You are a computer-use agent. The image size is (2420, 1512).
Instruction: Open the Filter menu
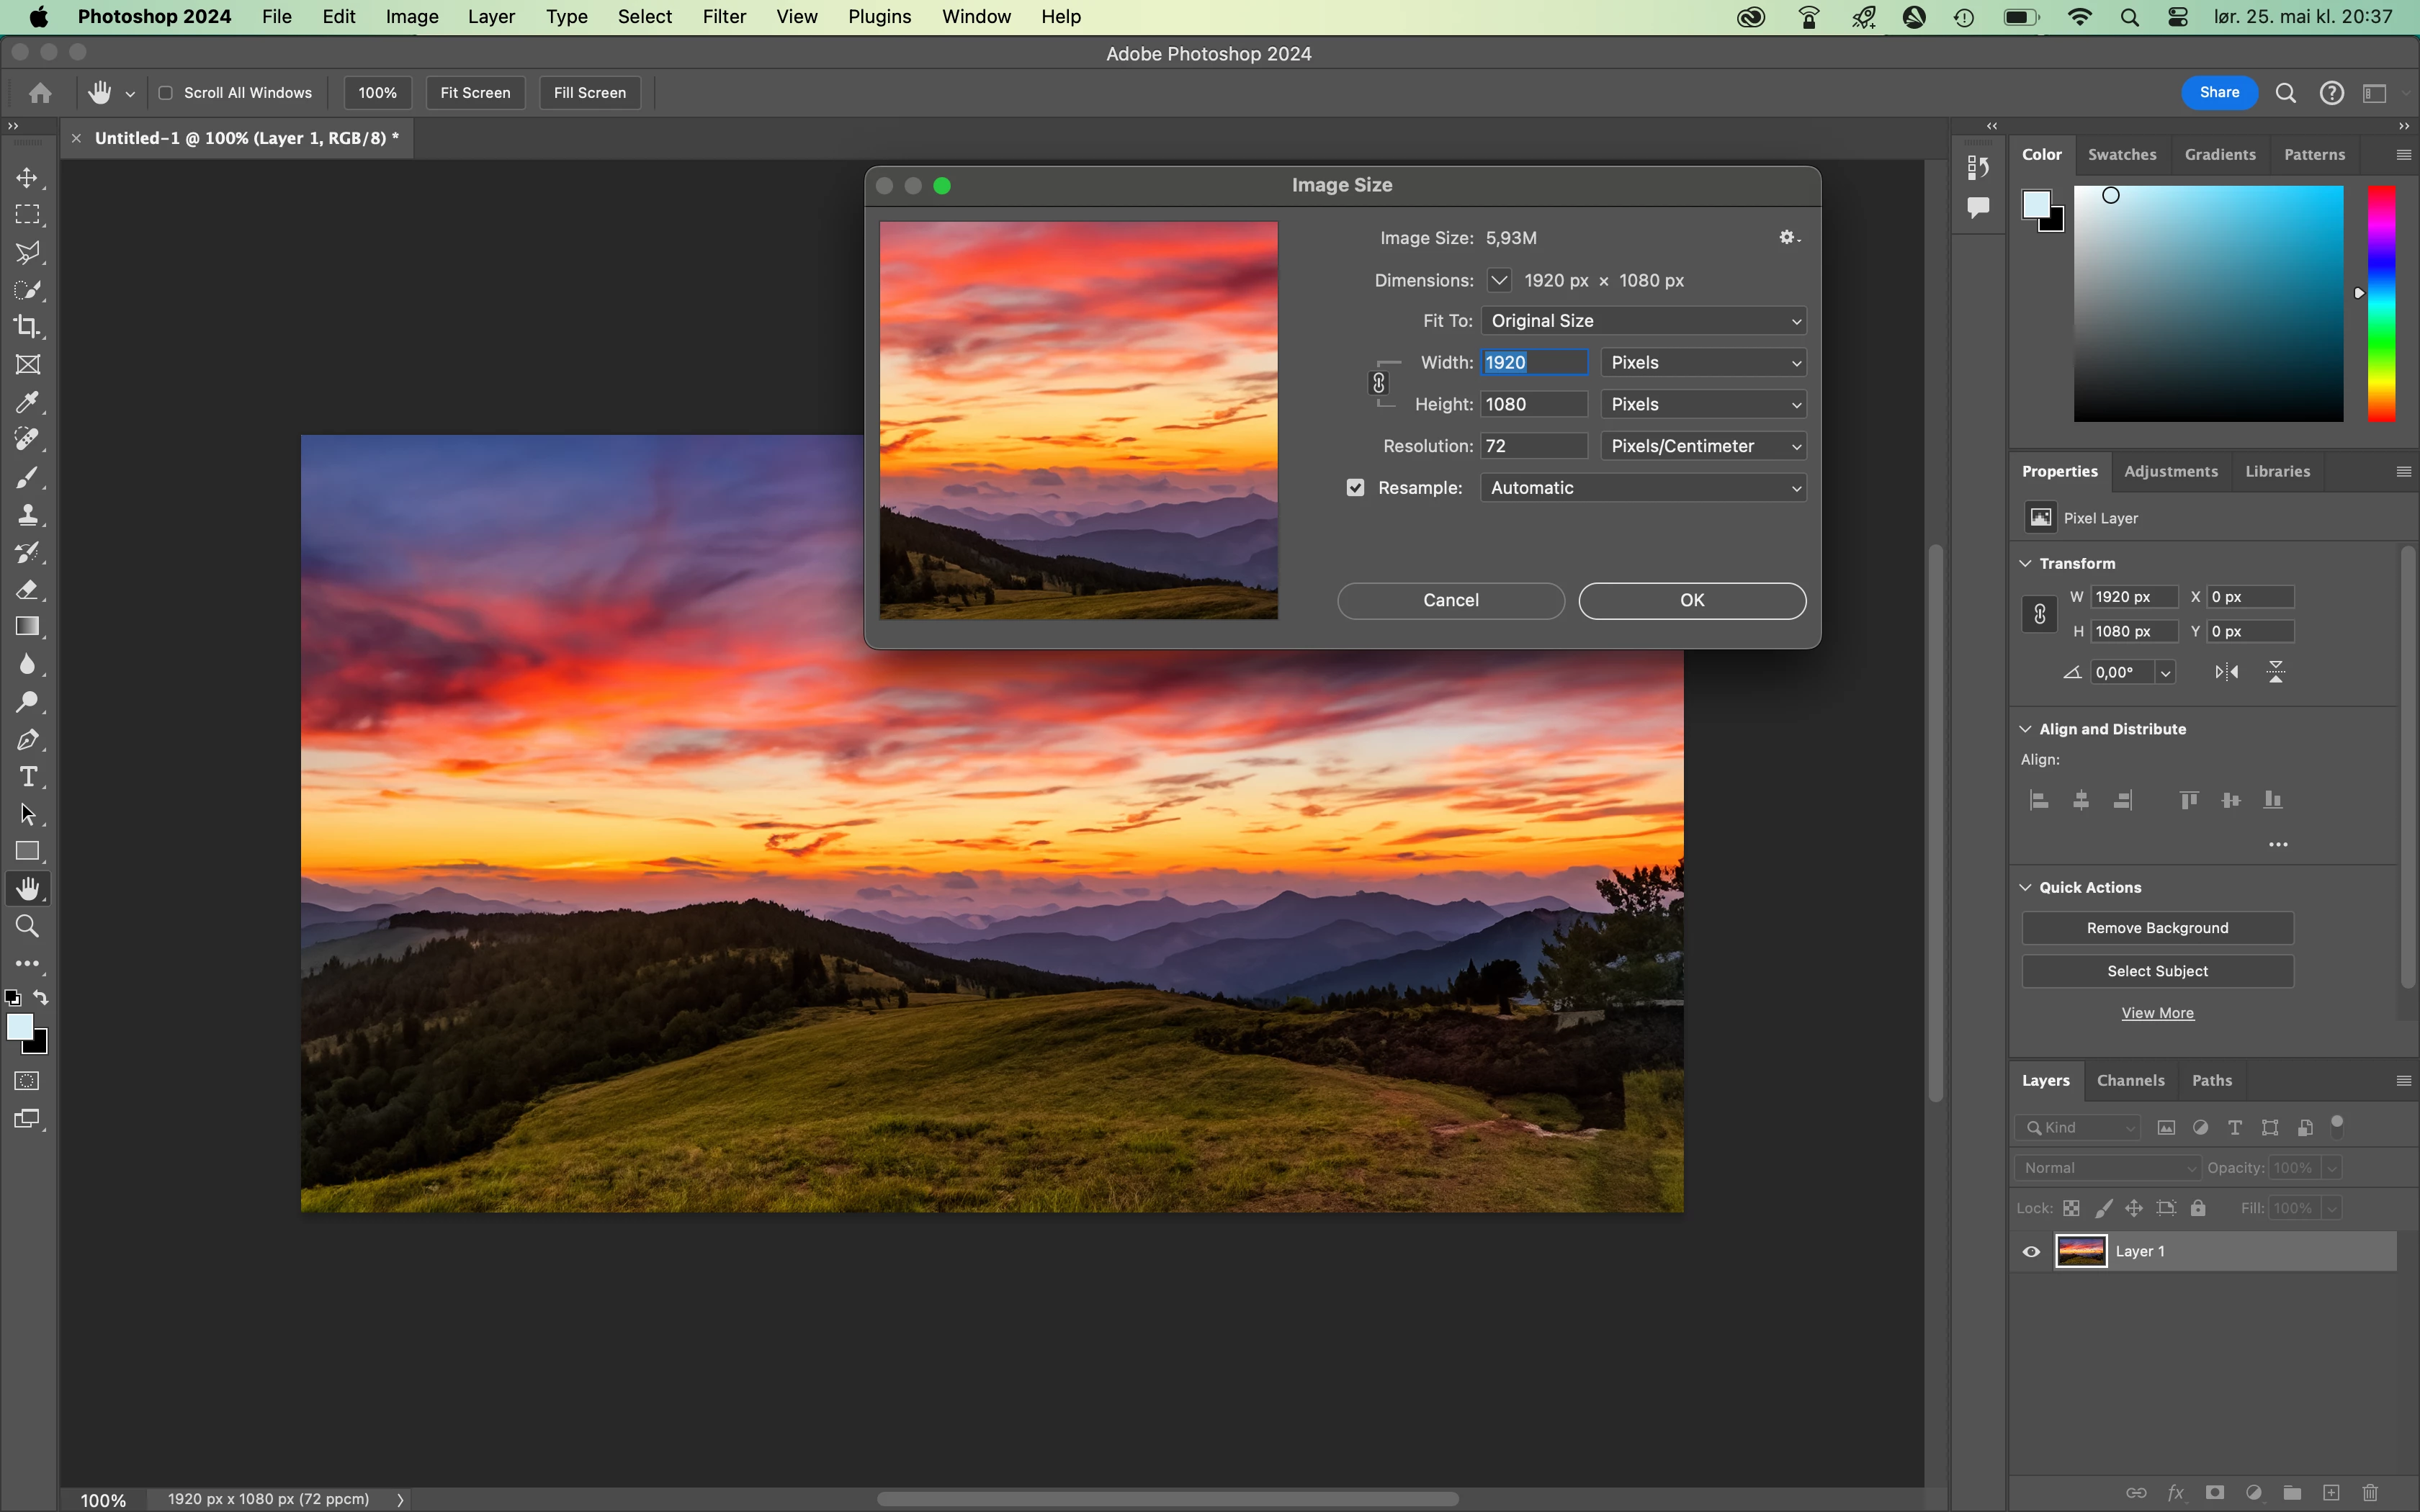(x=724, y=17)
